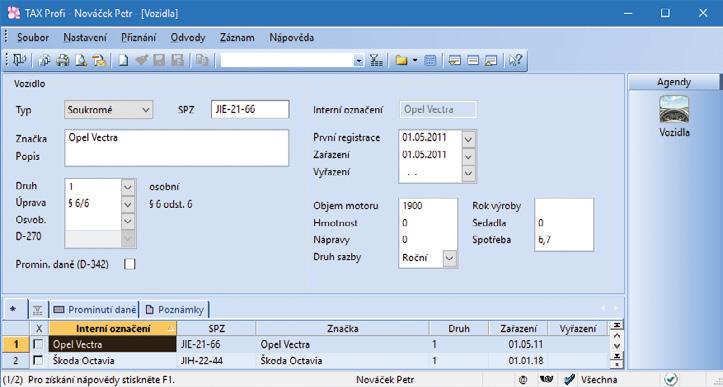The height and width of the screenshot is (387, 723).
Task: Select the Škoda Octavia row in the table
Action: point(304,360)
